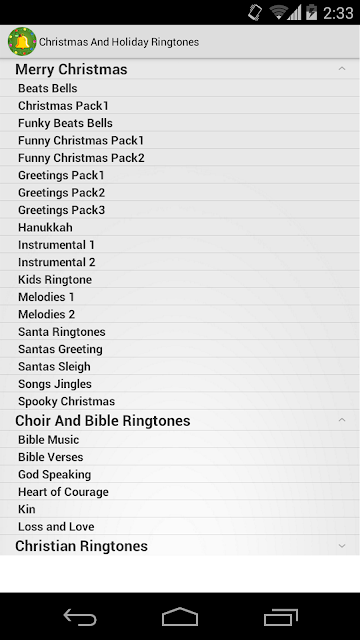Select Heart of Courage item
The width and height of the screenshot is (360, 640).
(x=180, y=492)
